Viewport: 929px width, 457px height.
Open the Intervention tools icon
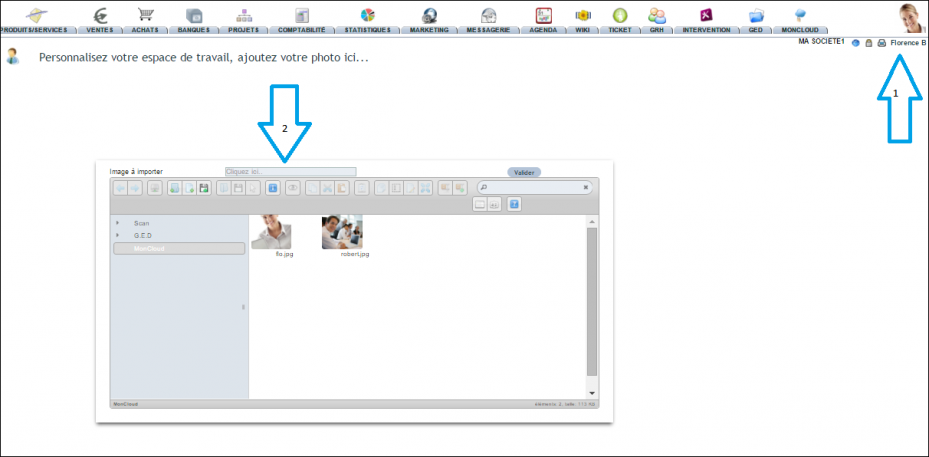[706, 15]
